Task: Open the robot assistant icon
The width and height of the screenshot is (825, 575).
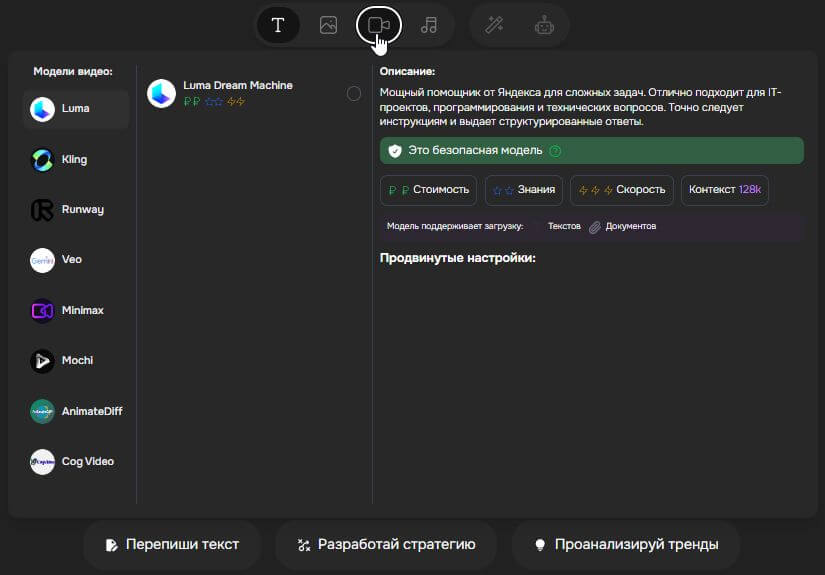Action: [x=544, y=26]
